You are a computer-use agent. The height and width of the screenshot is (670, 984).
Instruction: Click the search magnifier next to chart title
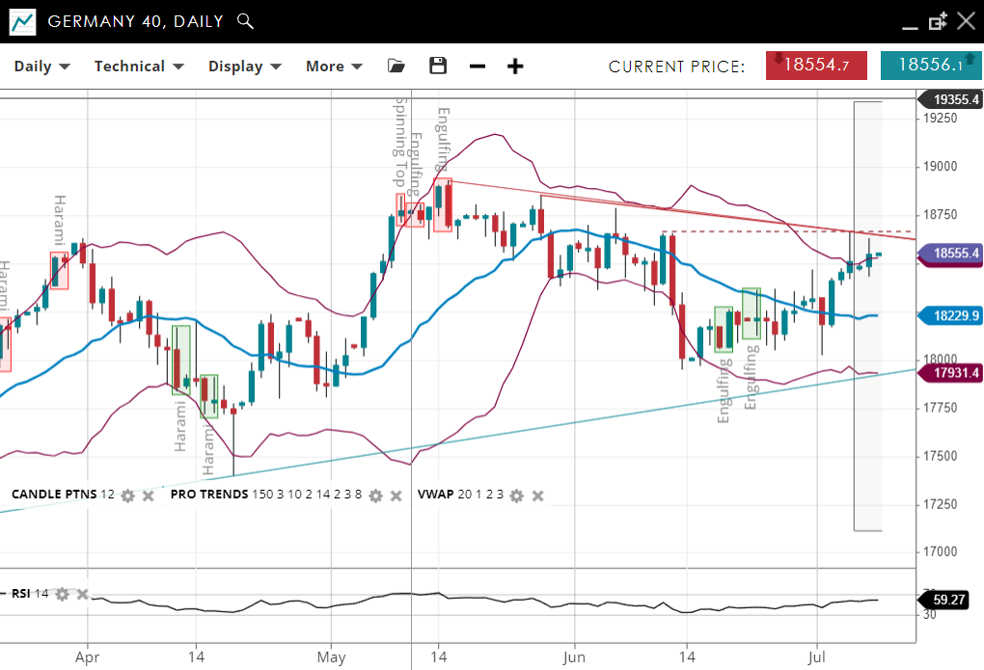click(x=245, y=21)
